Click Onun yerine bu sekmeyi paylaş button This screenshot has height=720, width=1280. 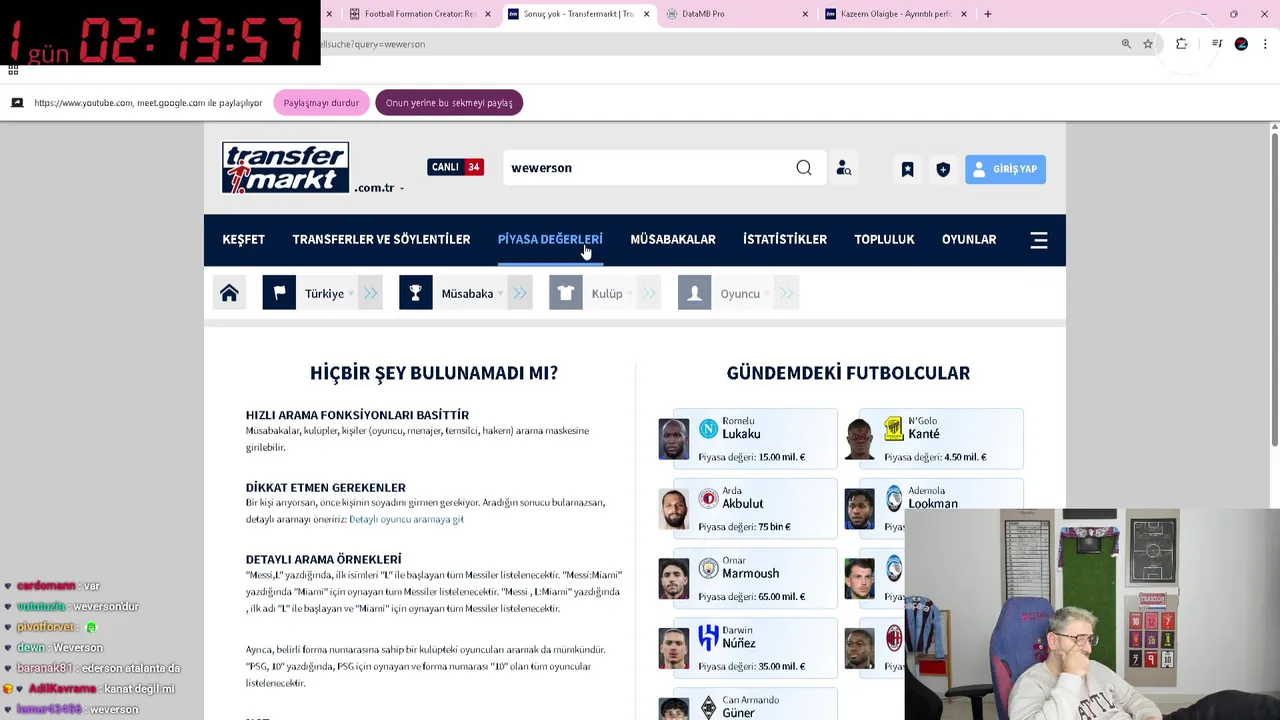click(x=449, y=103)
